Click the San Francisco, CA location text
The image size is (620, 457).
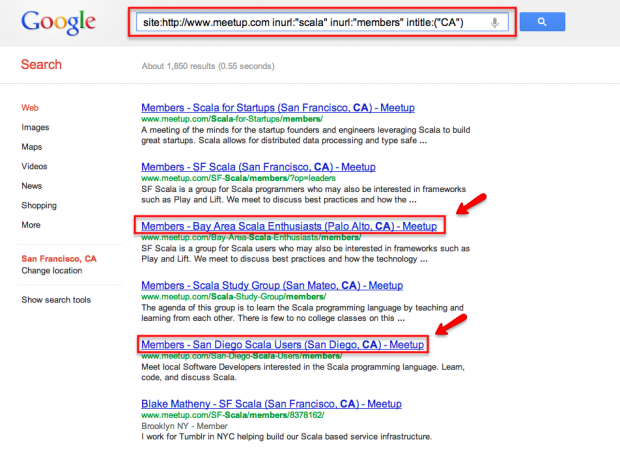tap(59, 259)
